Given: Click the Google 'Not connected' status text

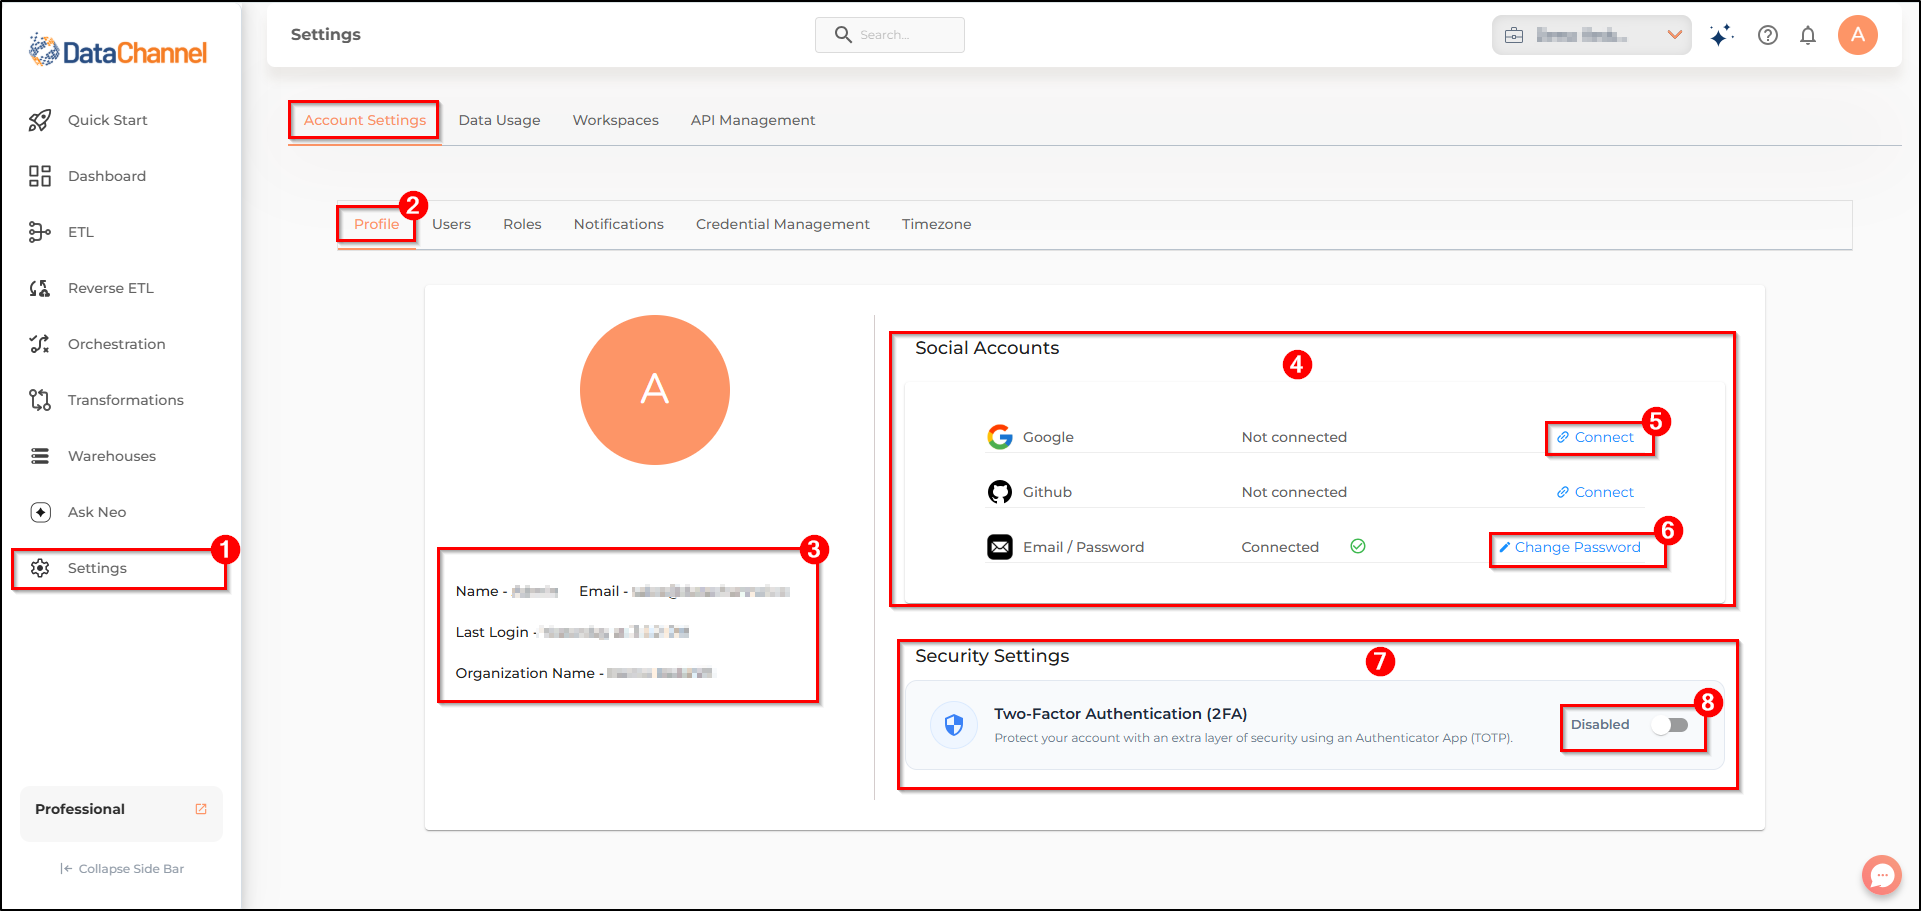Looking at the screenshot, I should (1294, 437).
